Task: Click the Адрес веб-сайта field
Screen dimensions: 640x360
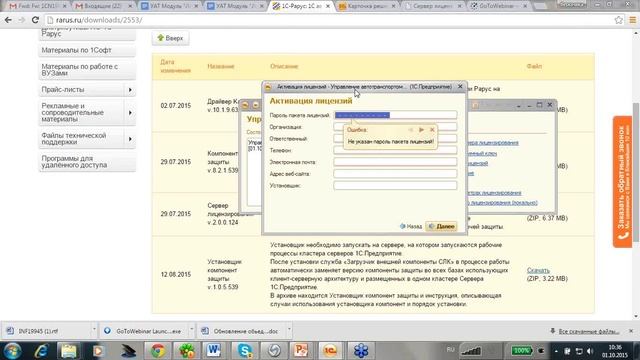Action: point(395,173)
